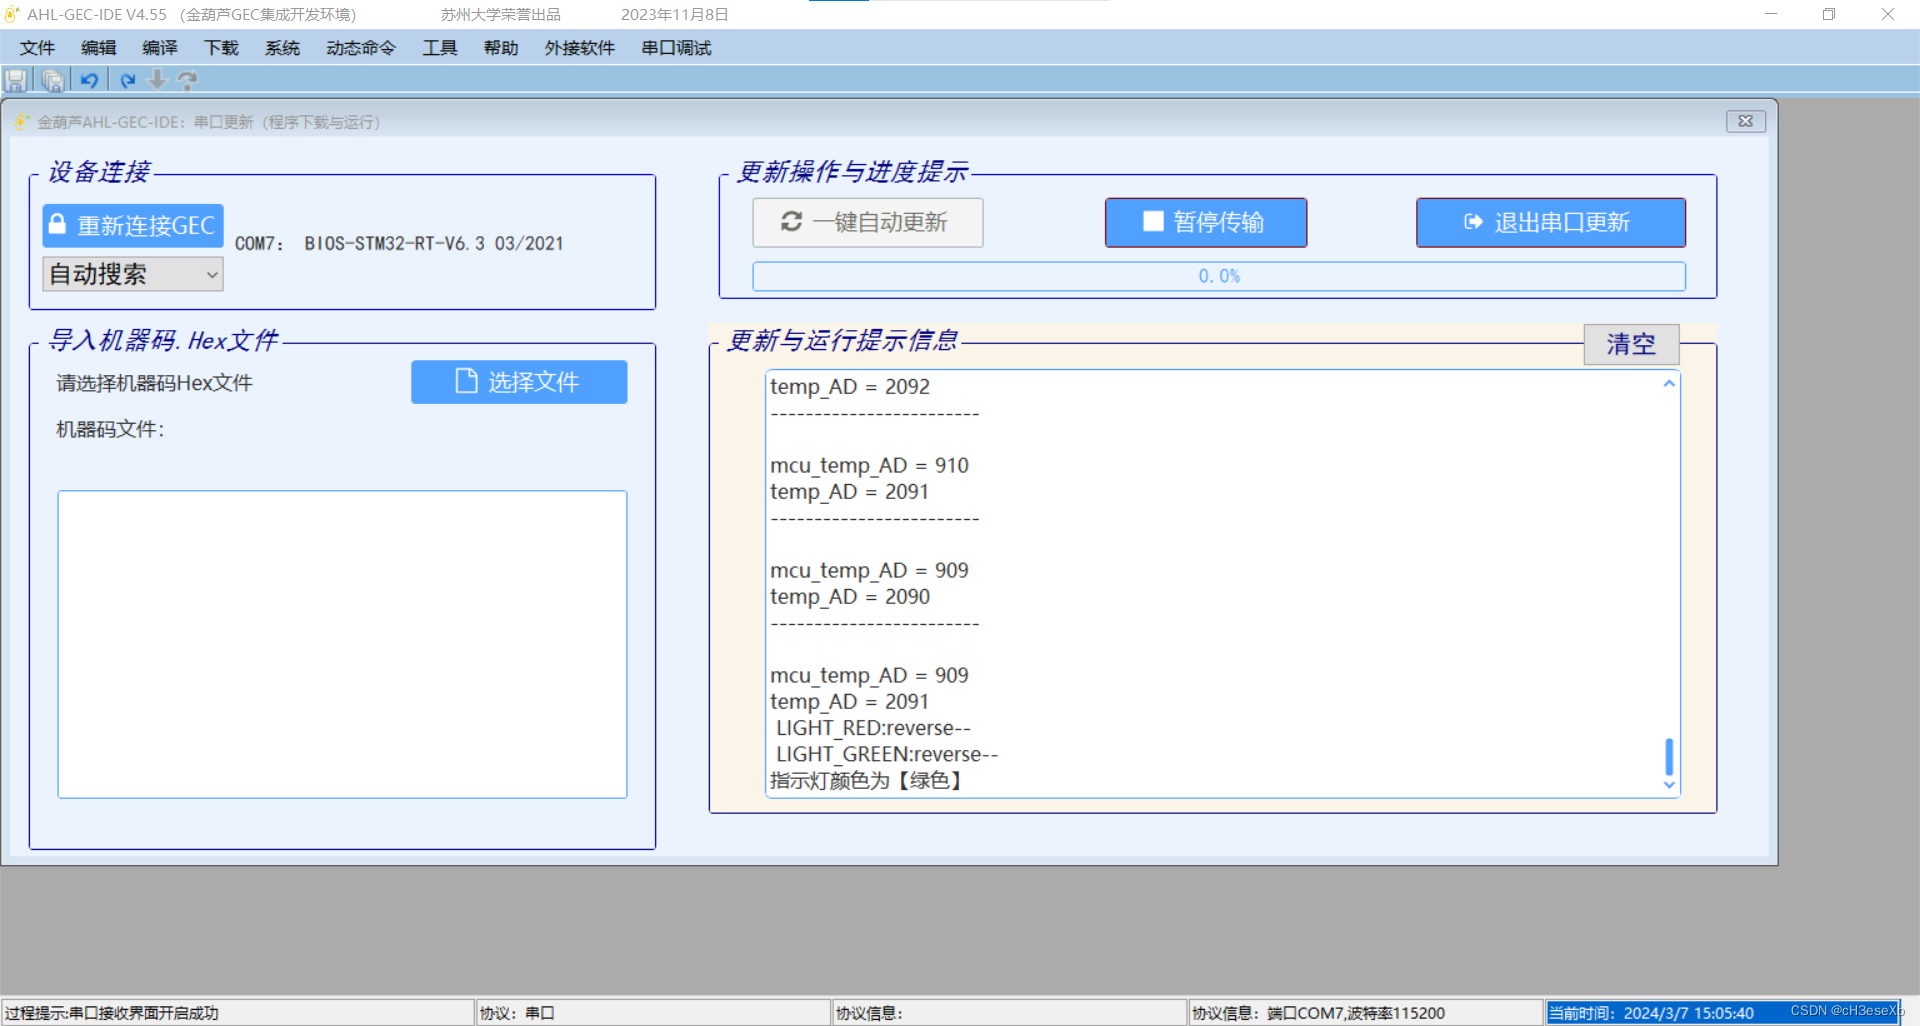Click the 机器码文件 label
This screenshot has width=1920, height=1026.
coord(110,429)
